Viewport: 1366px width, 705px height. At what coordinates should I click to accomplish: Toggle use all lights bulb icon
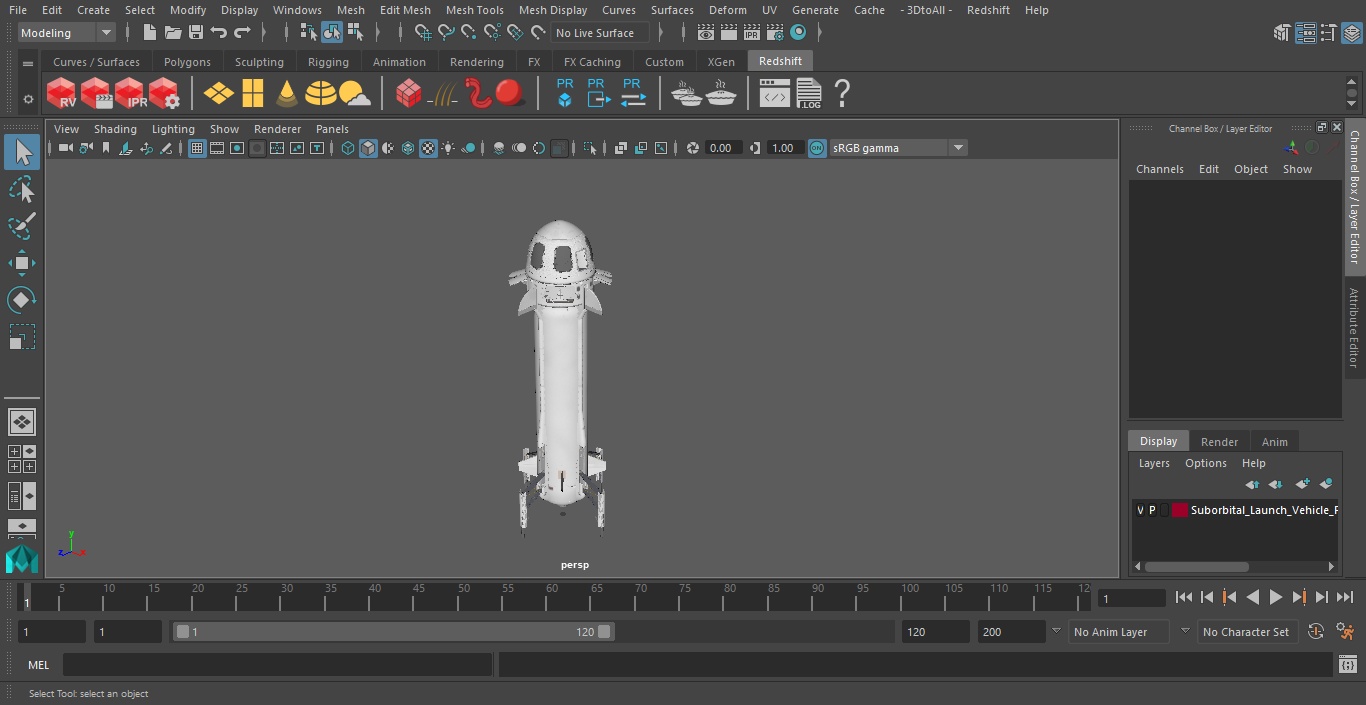click(448, 148)
